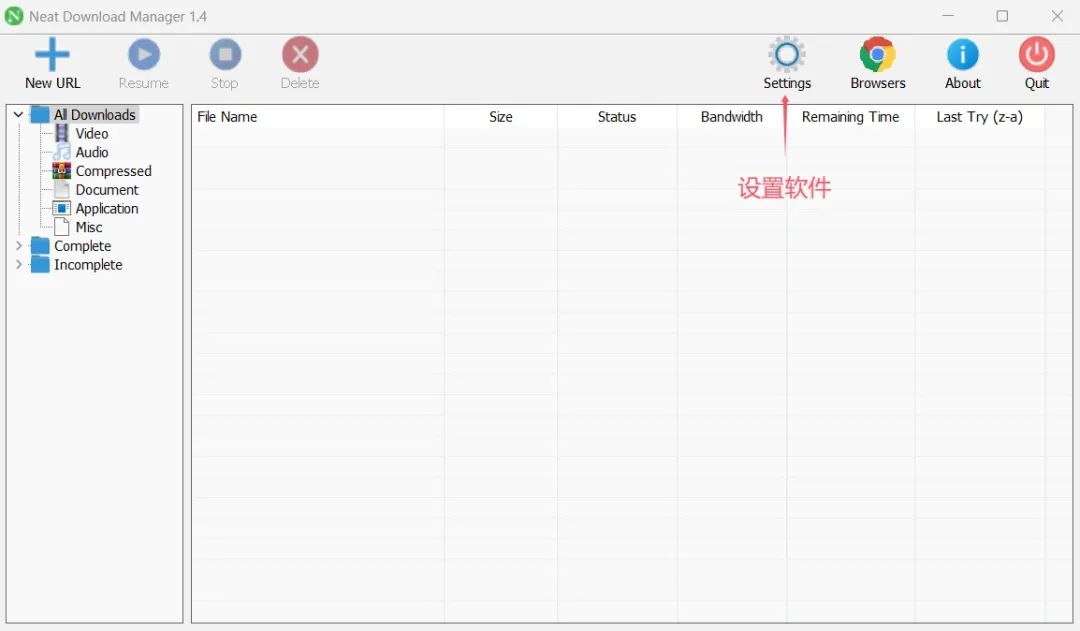
Task: Sort by Bandwidth column header
Action: click(x=731, y=117)
